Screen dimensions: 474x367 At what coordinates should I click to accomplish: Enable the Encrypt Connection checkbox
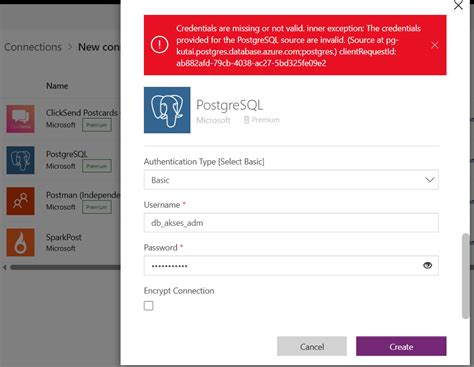[149, 306]
